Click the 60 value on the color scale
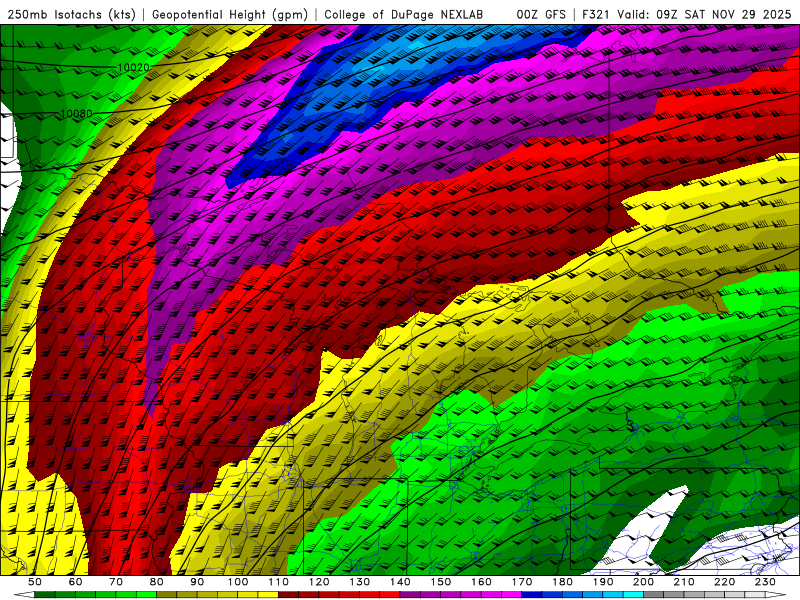The image size is (800, 600). (x=75, y=582)
